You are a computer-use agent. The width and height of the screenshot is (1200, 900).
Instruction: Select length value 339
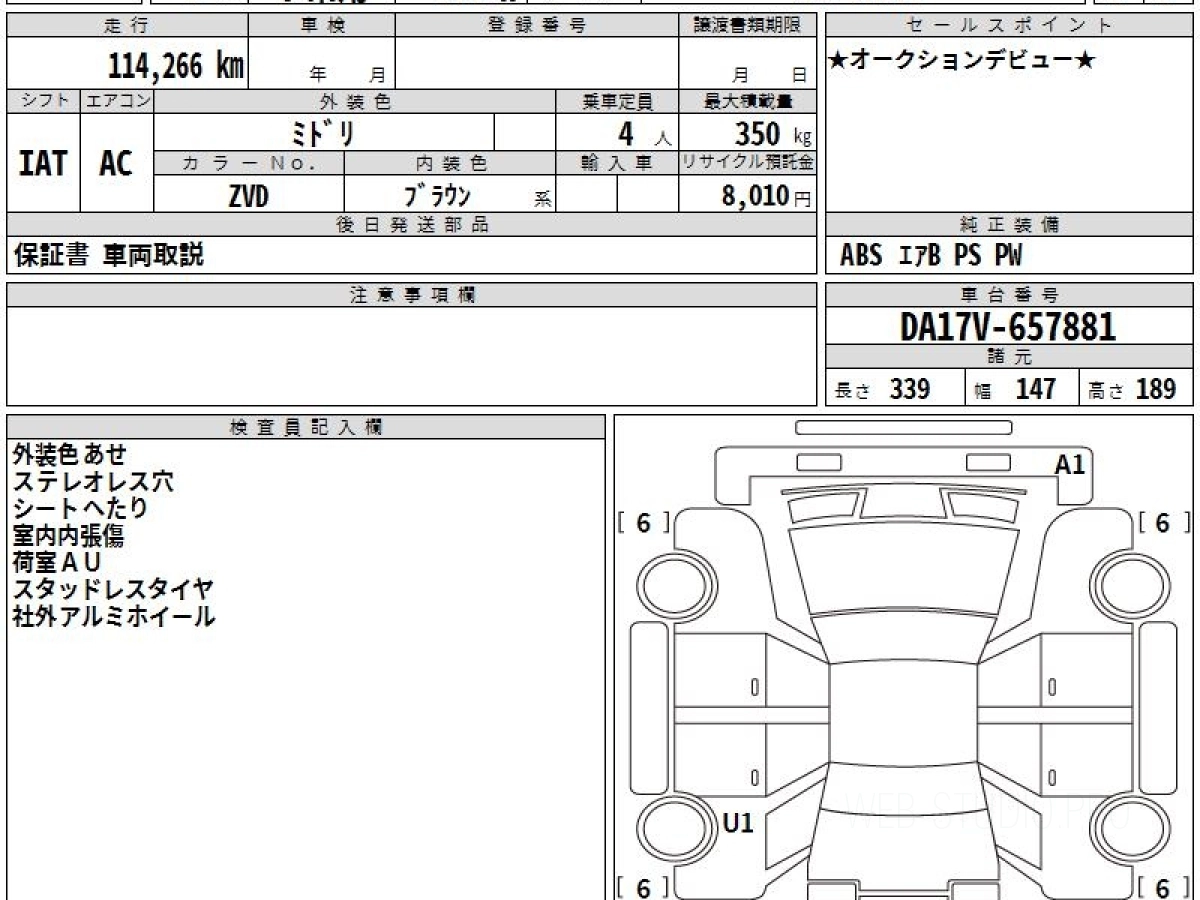click(910, 389)
